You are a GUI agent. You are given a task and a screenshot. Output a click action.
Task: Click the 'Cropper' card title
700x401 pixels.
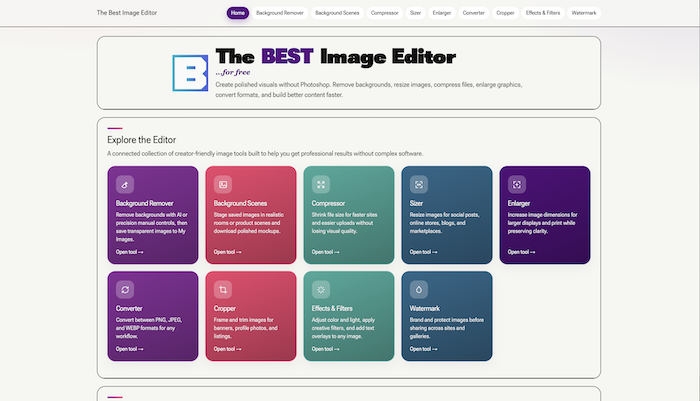coord(225,308)
